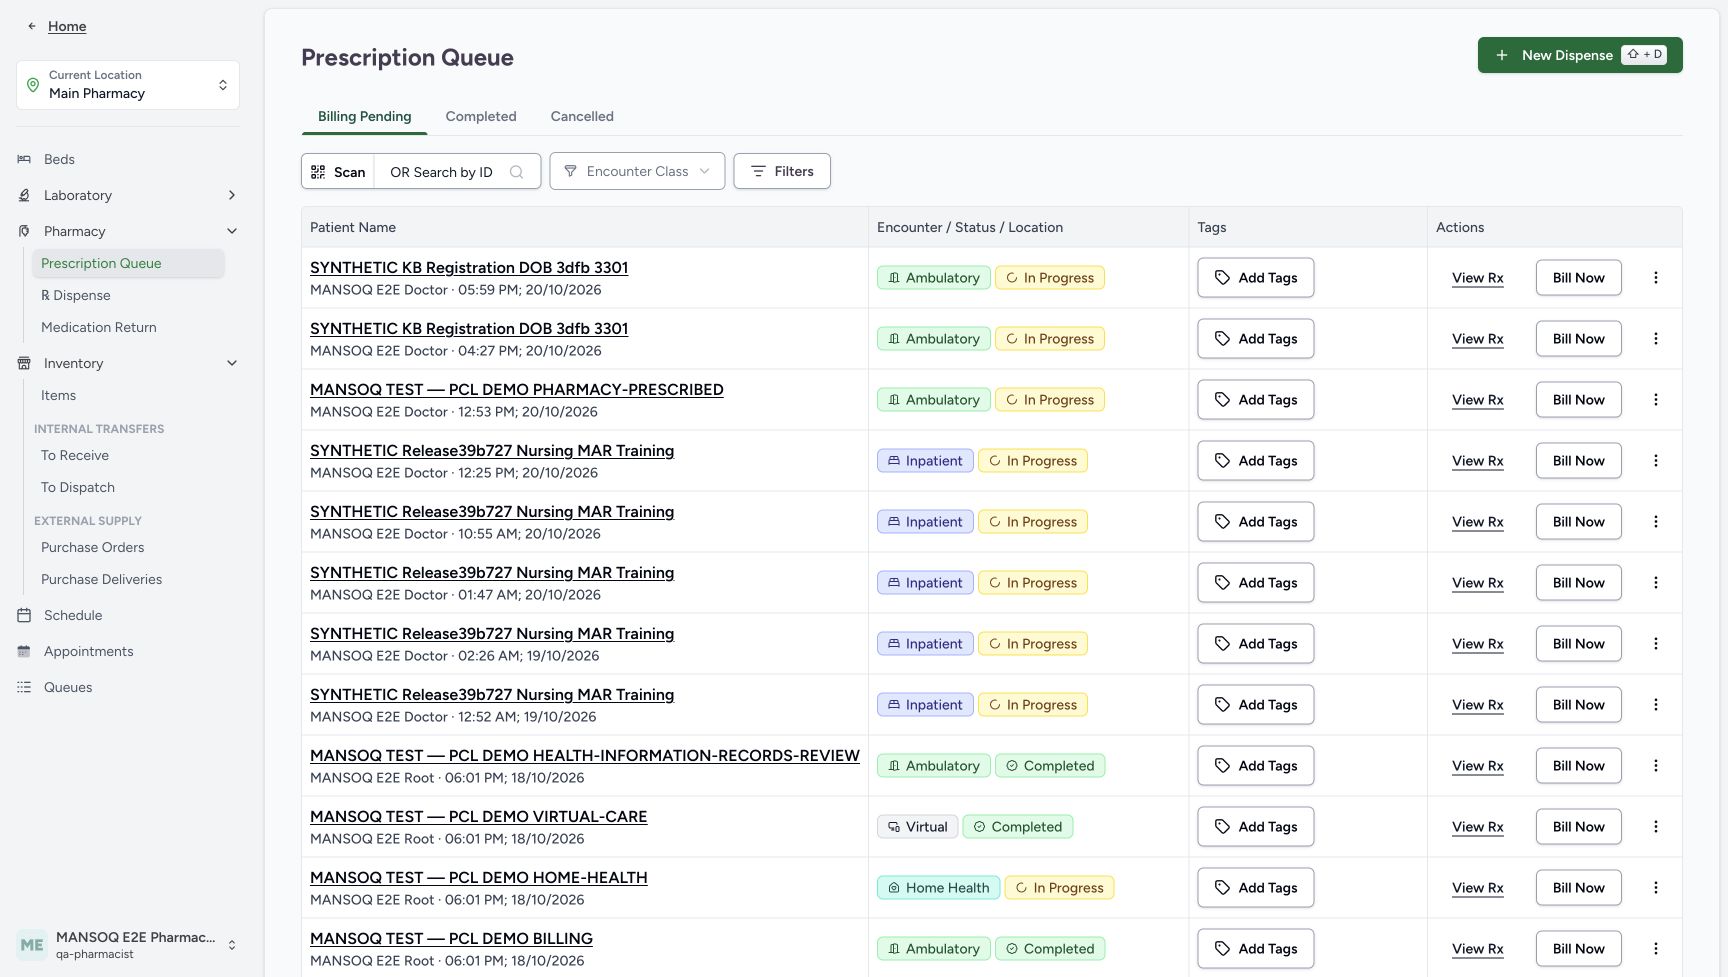Click the Home link

[67, 26]
